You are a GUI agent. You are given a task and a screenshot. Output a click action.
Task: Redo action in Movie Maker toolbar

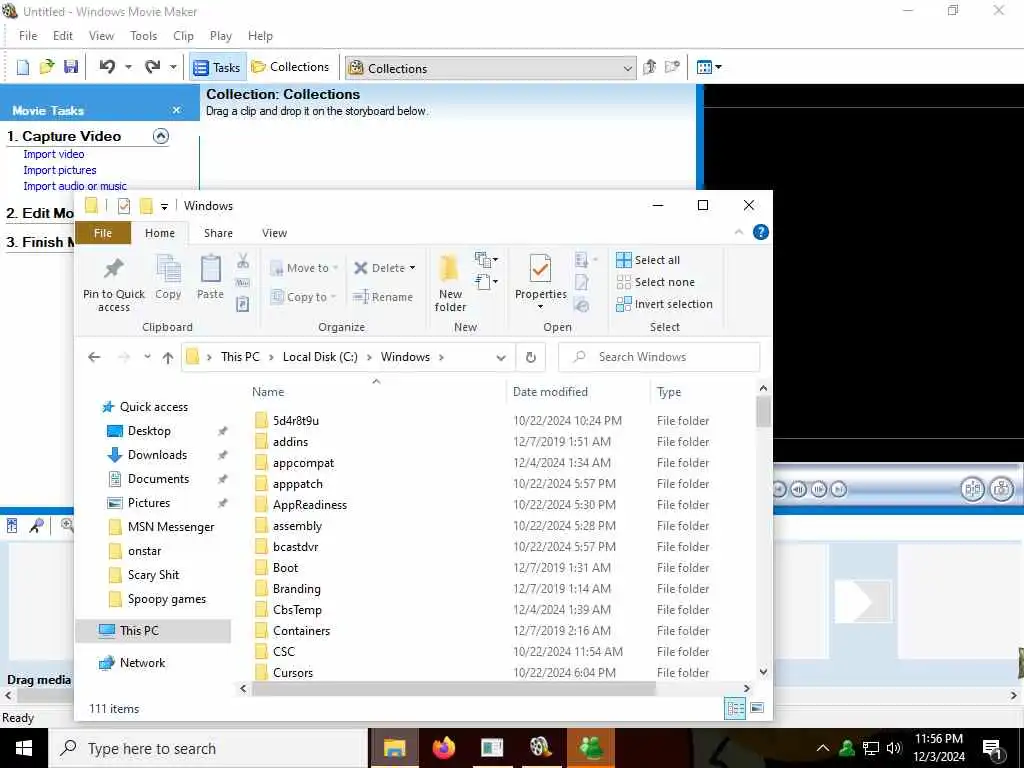[152, 67]
